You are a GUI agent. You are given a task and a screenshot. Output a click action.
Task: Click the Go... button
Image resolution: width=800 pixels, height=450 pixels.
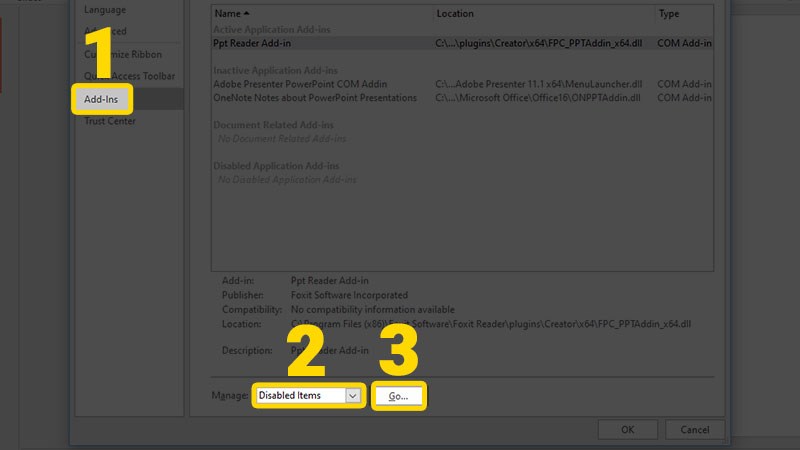(398, 396)
